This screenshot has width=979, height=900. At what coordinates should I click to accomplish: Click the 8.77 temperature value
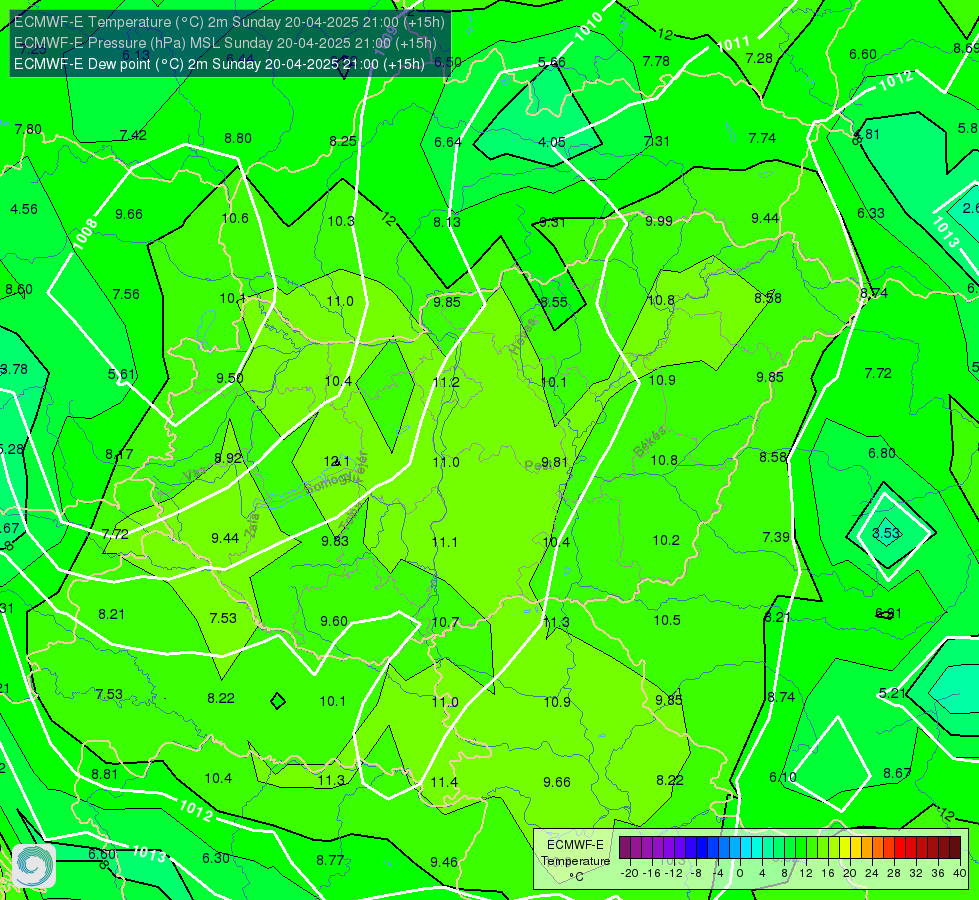330,861
